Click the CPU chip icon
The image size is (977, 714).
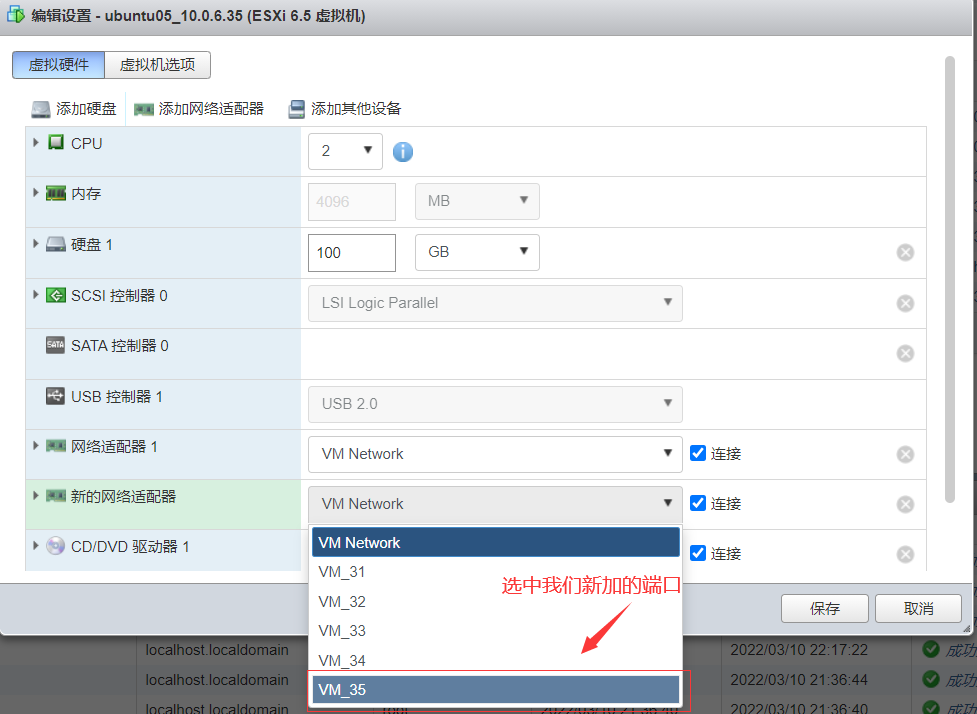(x=56, y=143)
